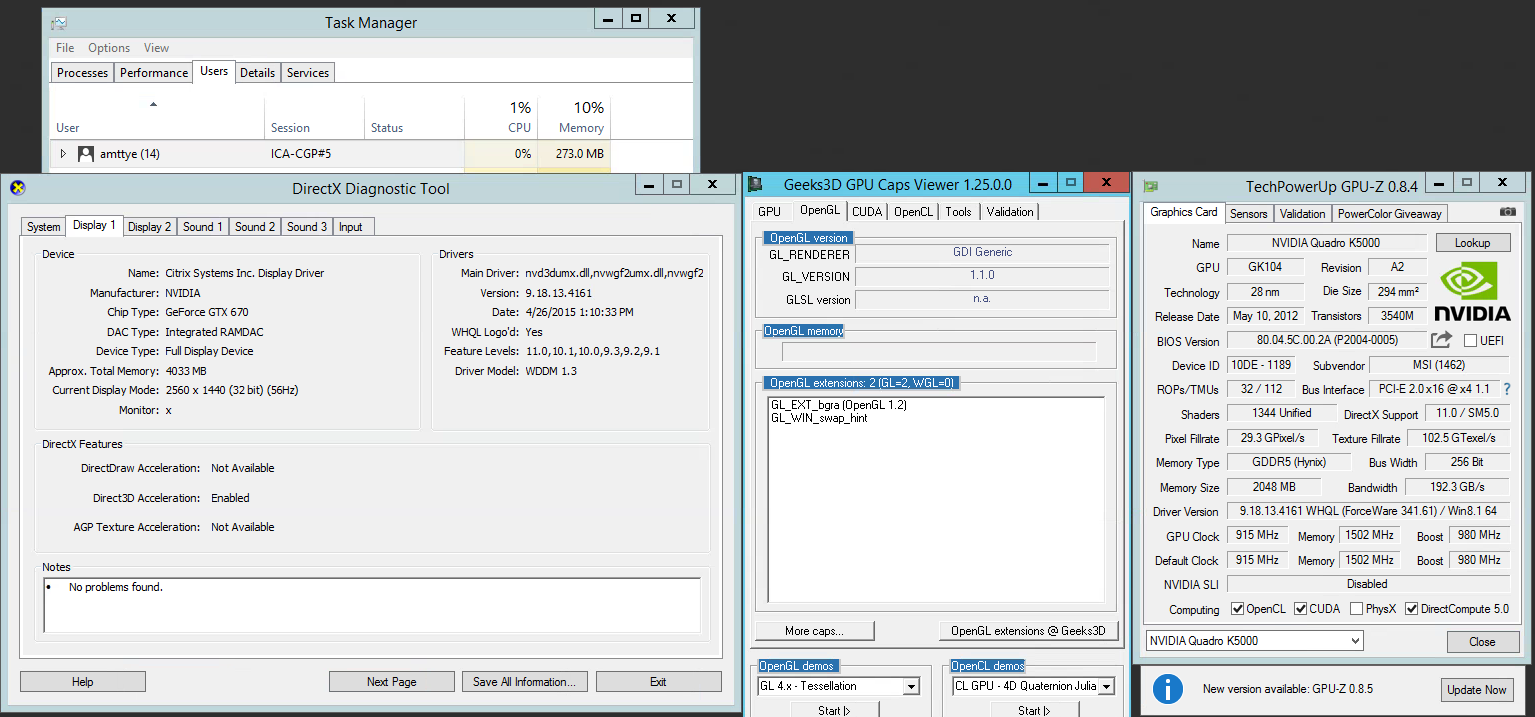
Task: Open the PowerColor Giveaway tab in GPU-Z
Action: (x=1390, y=214)
